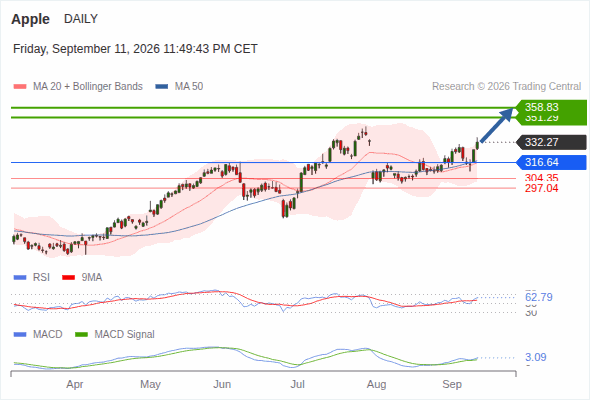Click the Jul label on time axis

(x=298, y=385)
